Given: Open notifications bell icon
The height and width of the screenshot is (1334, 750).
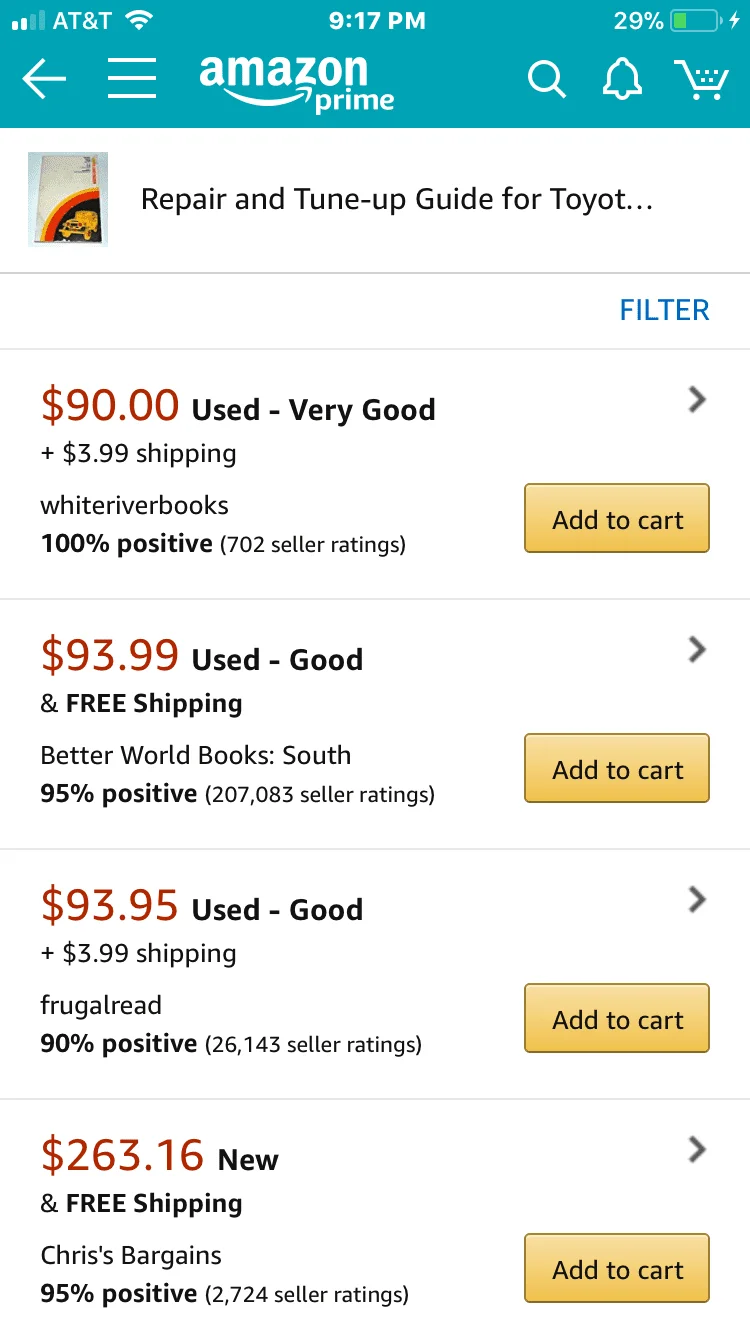Looking at the screenshot, I should pyautogui.click(x=622, y=79).
